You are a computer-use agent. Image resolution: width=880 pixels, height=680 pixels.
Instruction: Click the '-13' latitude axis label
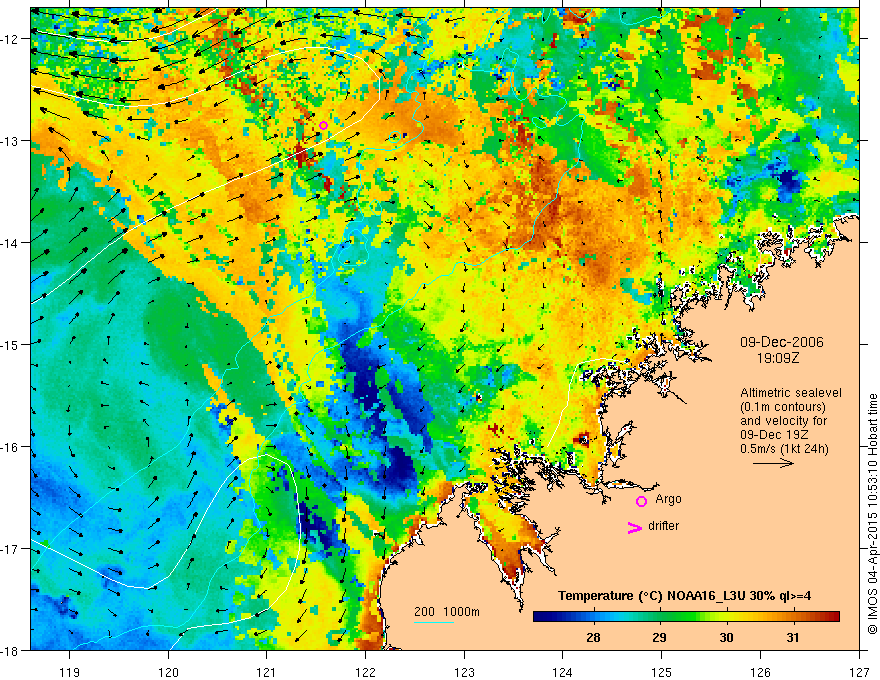click(11, 140)
